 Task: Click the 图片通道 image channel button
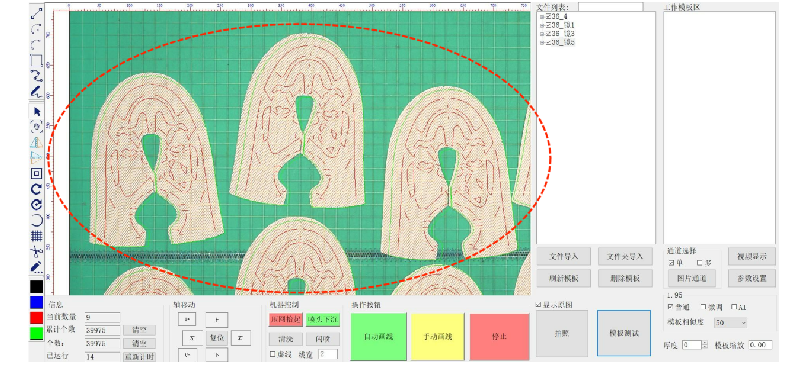click(x=692, y=277)
